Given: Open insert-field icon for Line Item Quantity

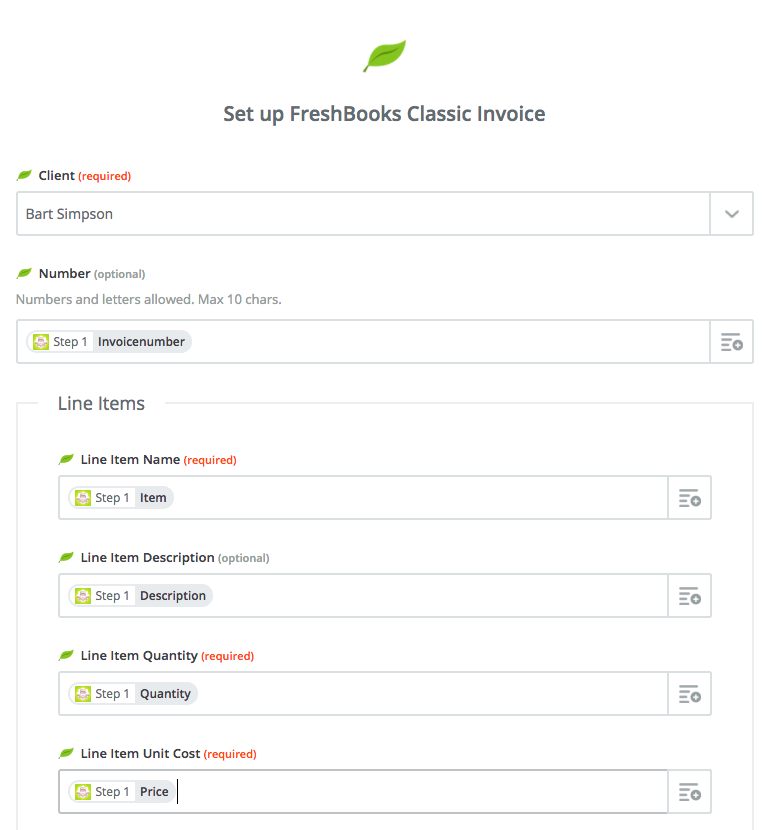Looking at the screenshot, I should click(x=690, y=693).
